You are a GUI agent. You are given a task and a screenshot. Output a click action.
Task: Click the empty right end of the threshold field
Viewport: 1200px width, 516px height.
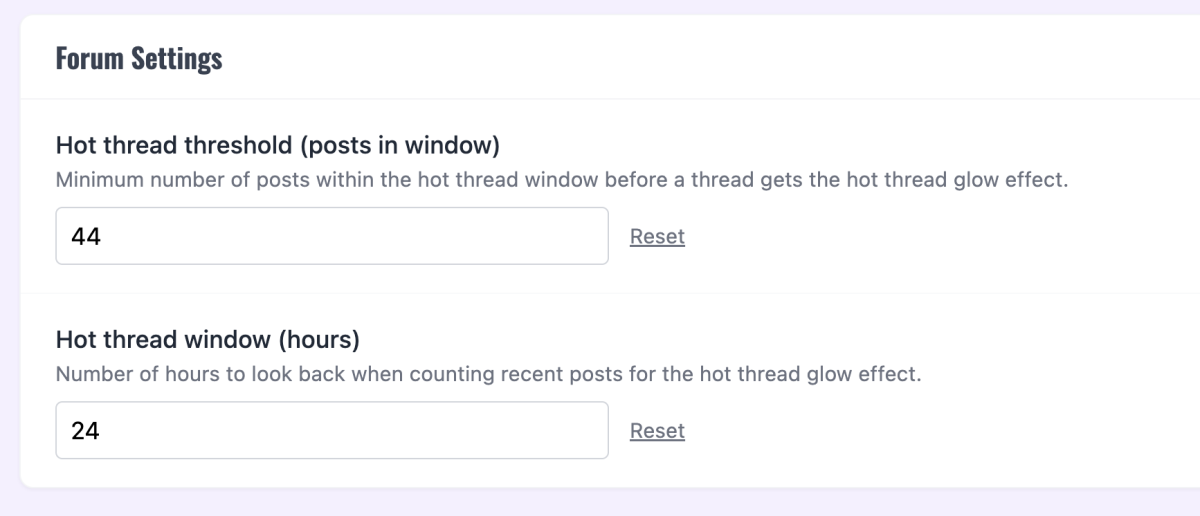pos(560,236)
